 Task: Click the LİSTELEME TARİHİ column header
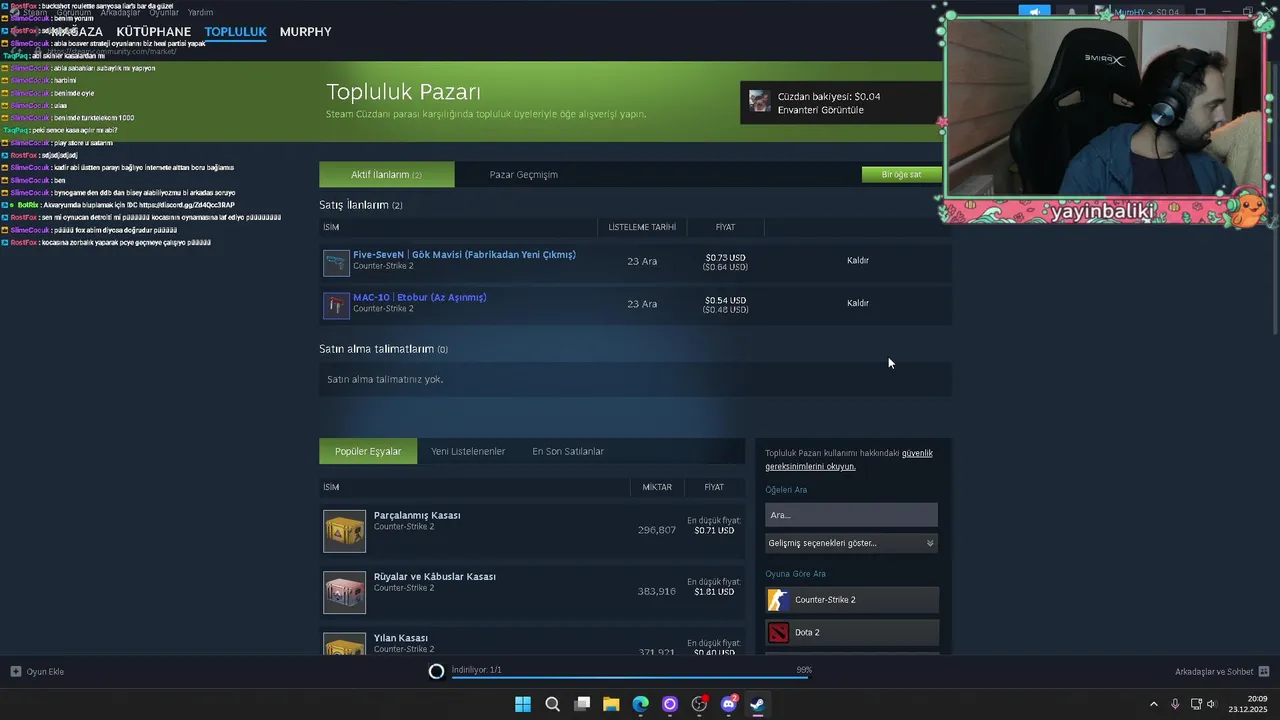point(642,227)
